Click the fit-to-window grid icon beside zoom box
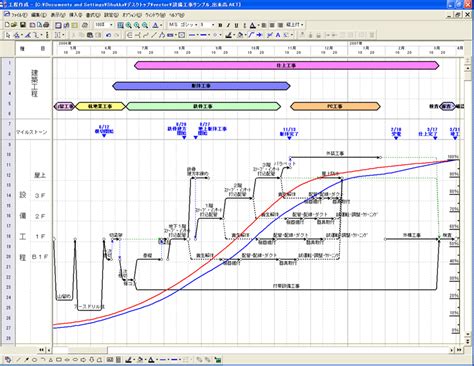The height and width of the screenshot is (366, 474). (121, 25)
